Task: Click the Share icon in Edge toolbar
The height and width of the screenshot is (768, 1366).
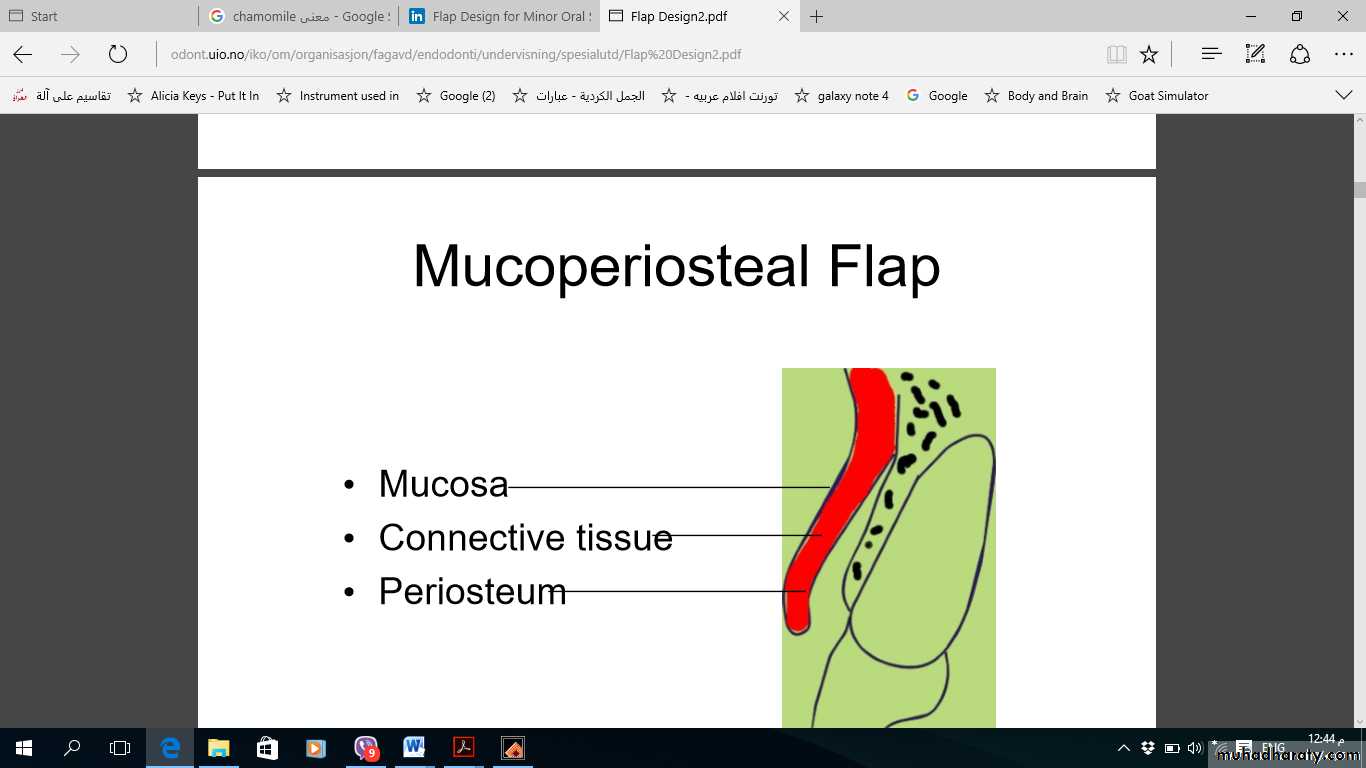Action: (x=1299, y=55)
